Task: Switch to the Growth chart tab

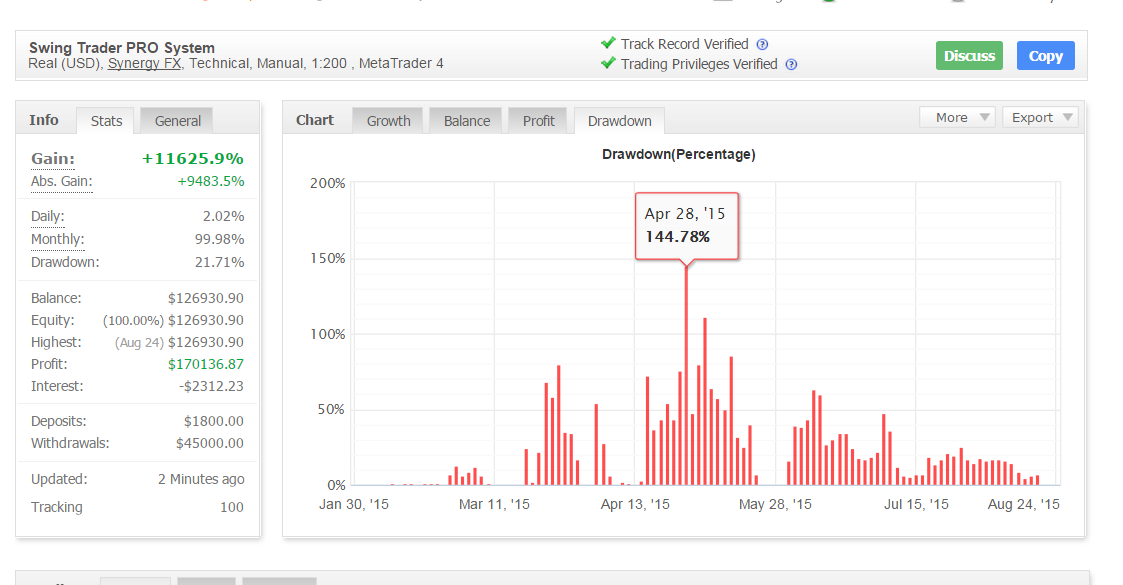Action: pos(388,121)
